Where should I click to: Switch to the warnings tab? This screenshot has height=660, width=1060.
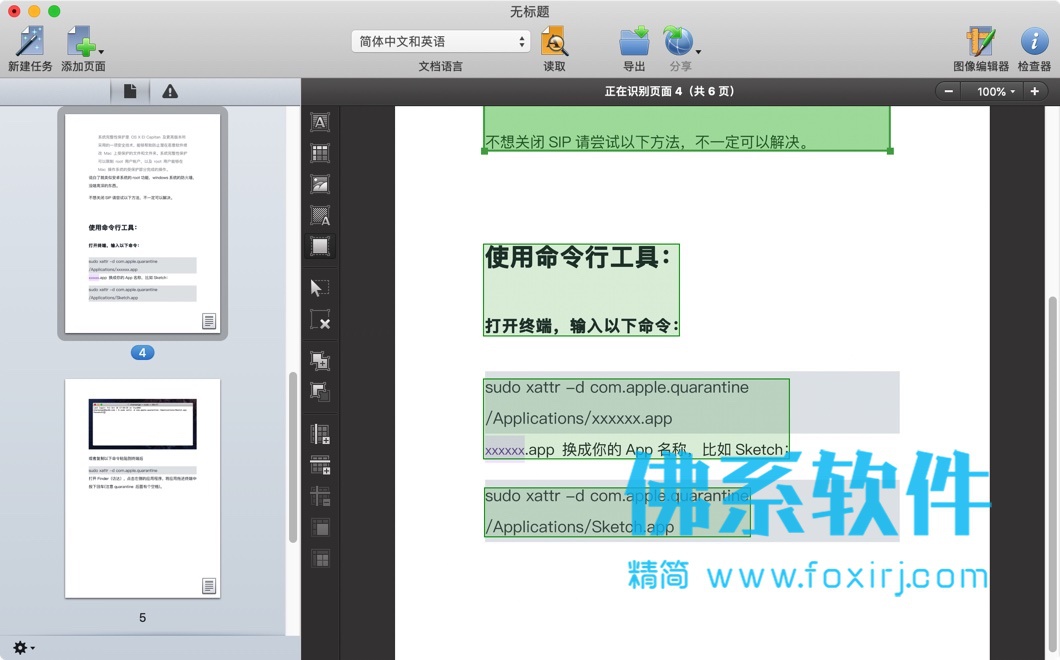click(x=170, y=91)
